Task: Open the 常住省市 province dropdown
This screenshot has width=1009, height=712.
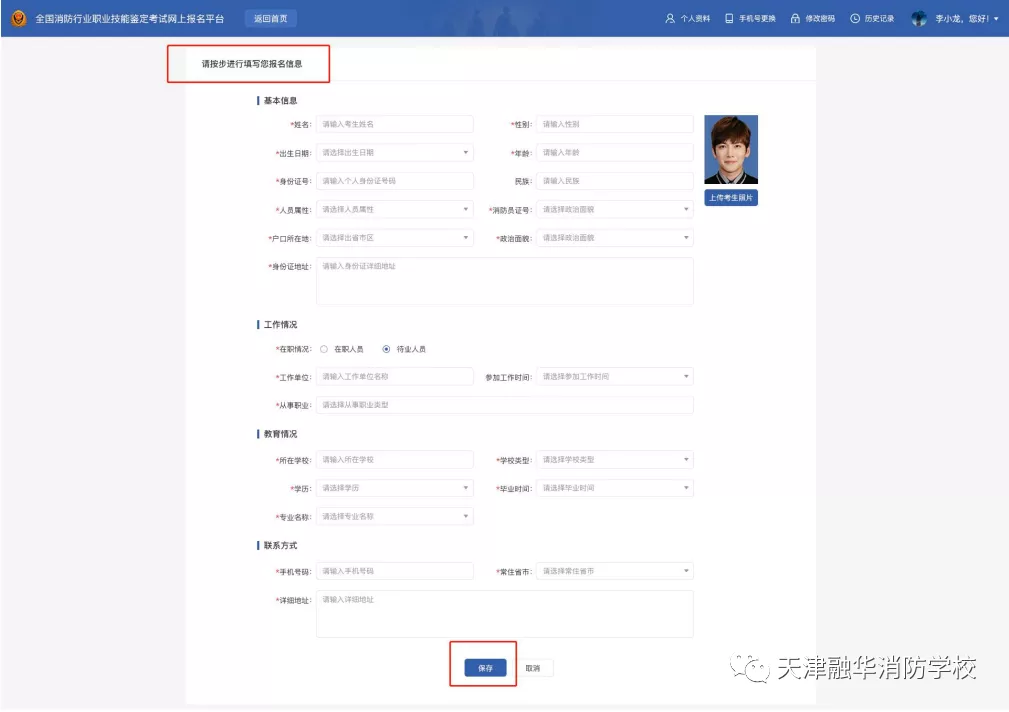Action: (685, 570)
